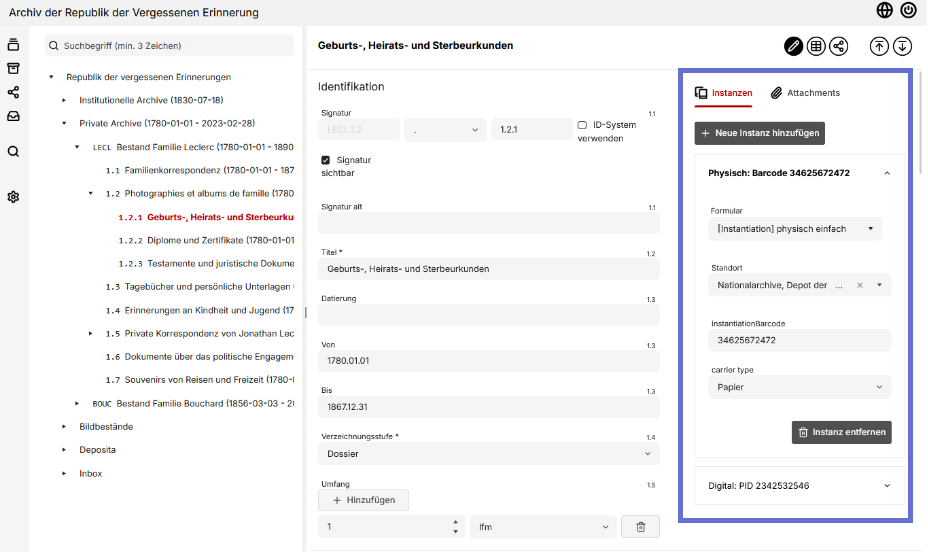Decrease the Umfang quantity stepper
Image resolution: width=928 pixels, height=552 pixels.
(x=455, y=531)
